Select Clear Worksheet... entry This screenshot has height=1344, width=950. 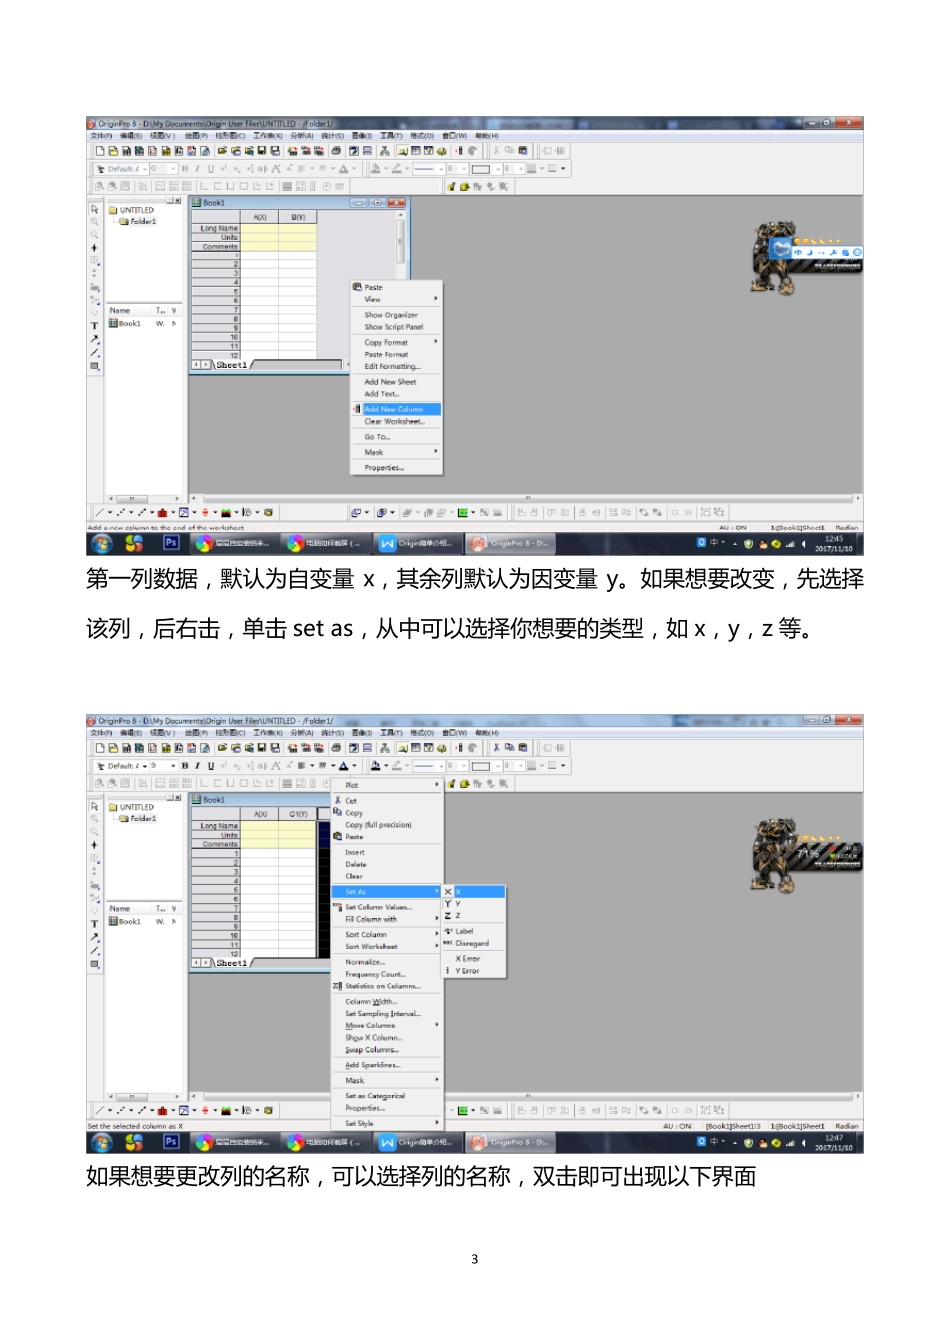(x=396, y=421)
